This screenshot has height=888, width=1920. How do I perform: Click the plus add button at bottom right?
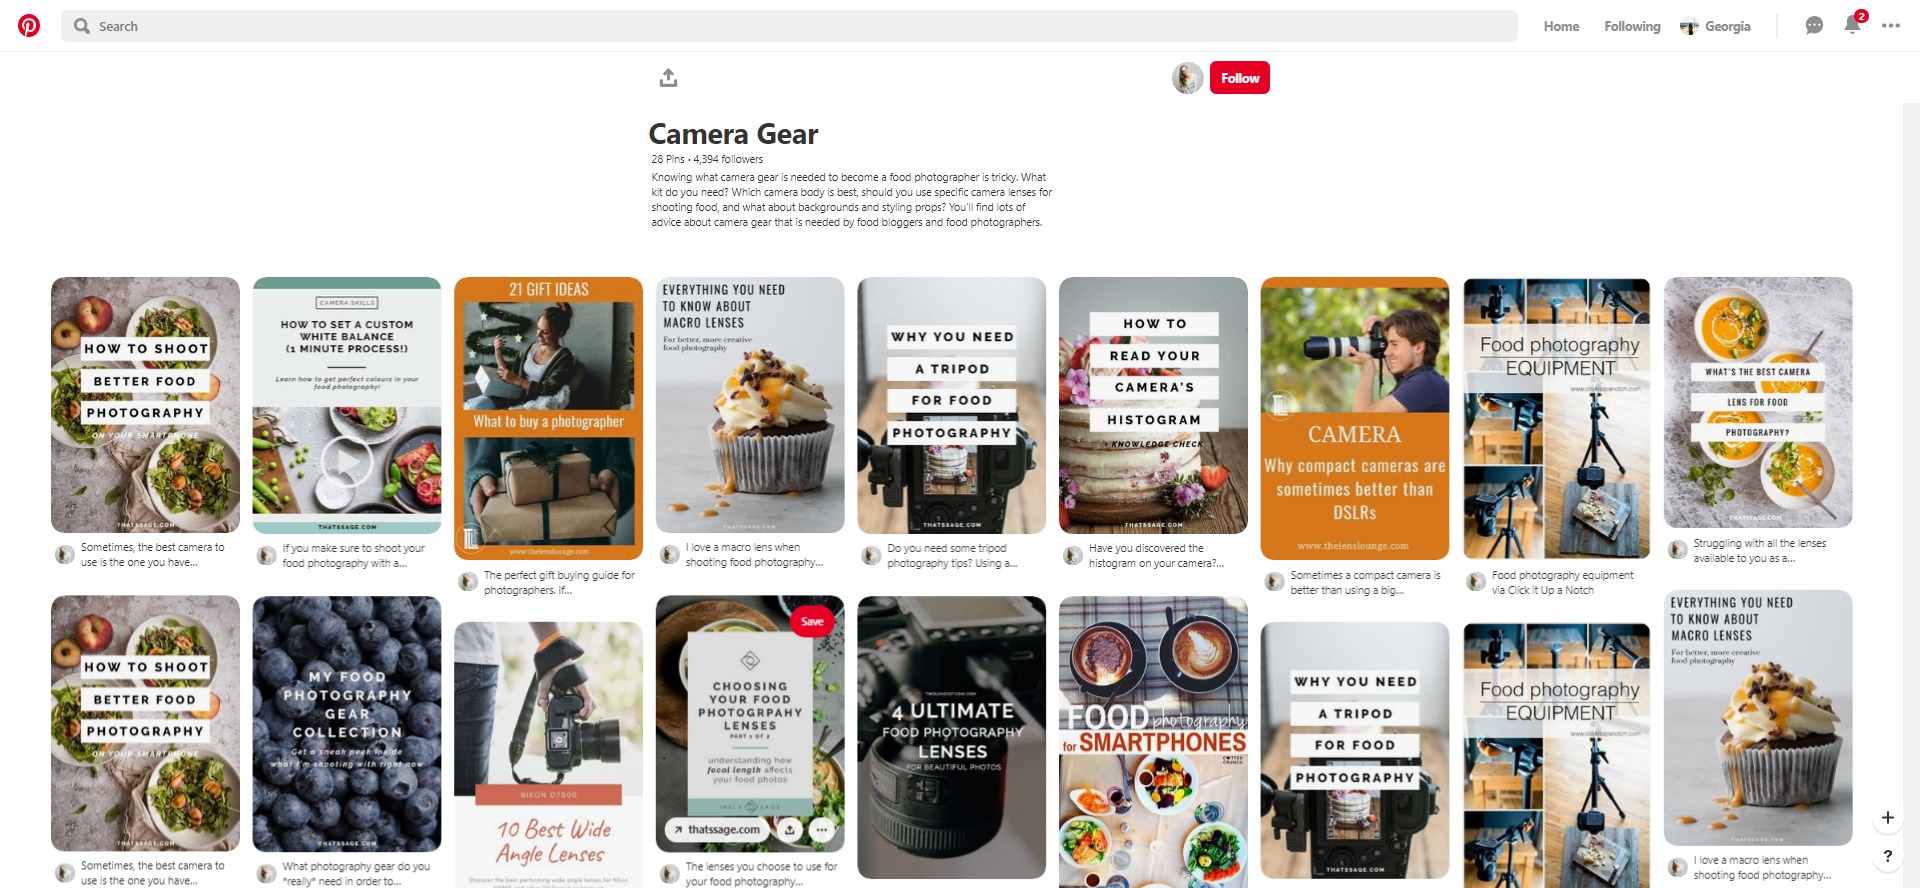pos(1887,818)
